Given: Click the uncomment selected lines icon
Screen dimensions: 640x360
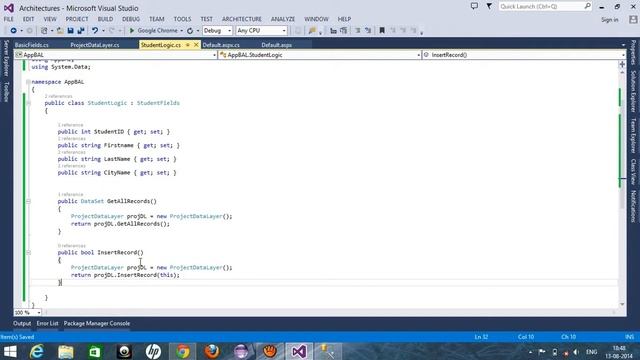Looking at the screenshot, I should click(x=368, y=31).
